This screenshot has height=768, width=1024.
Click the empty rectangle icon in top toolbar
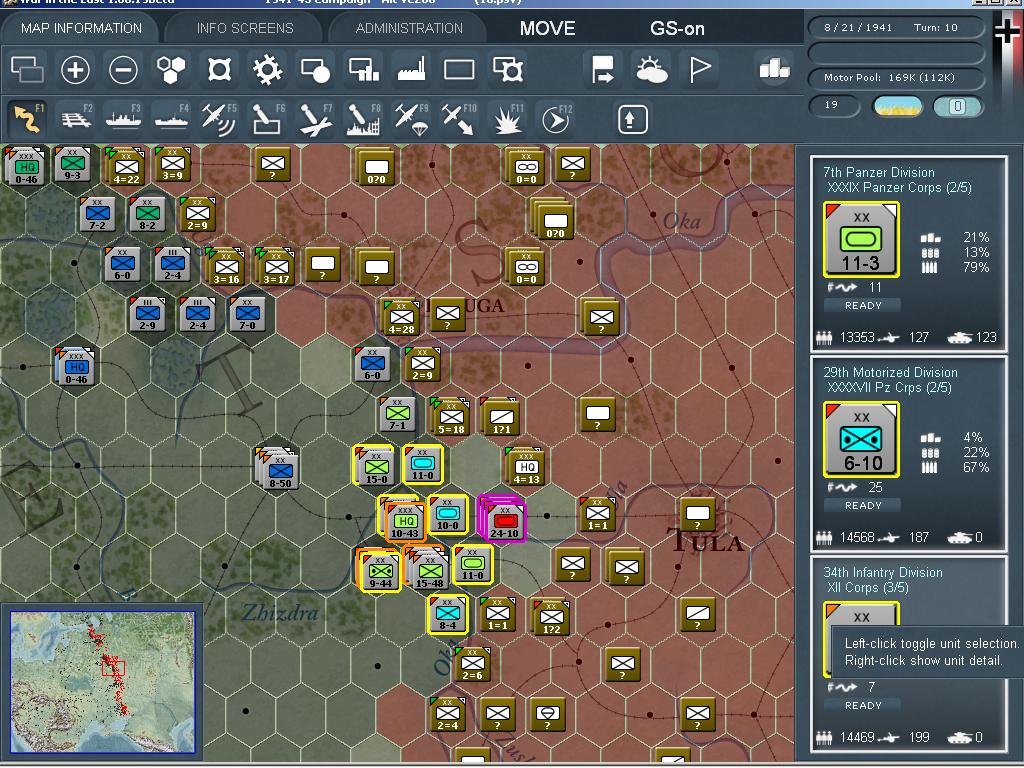point(459,69)
